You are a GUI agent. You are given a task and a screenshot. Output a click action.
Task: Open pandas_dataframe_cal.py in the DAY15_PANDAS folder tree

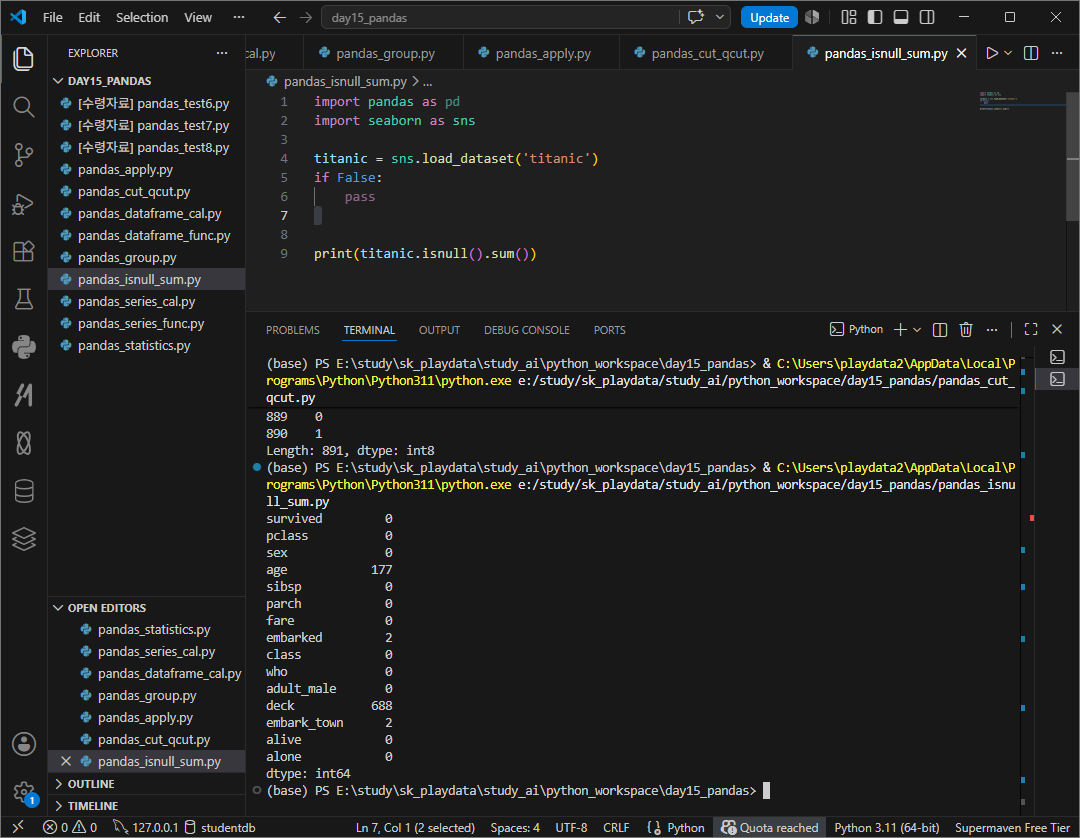coord(149,213)
